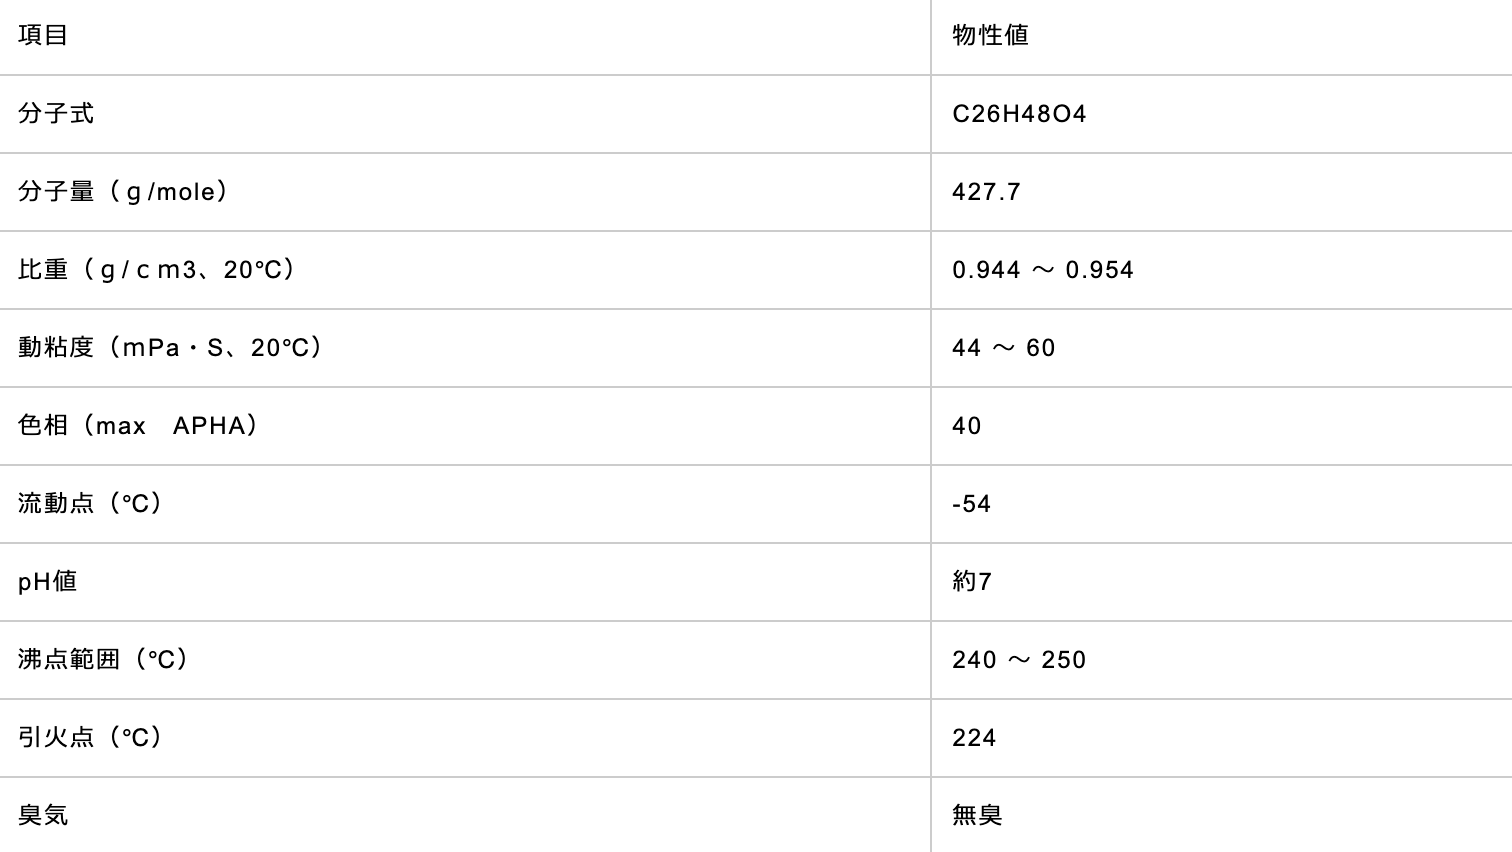
Task: Click the 0.944 ～ 0.954 value
Action: [1043, 270]
